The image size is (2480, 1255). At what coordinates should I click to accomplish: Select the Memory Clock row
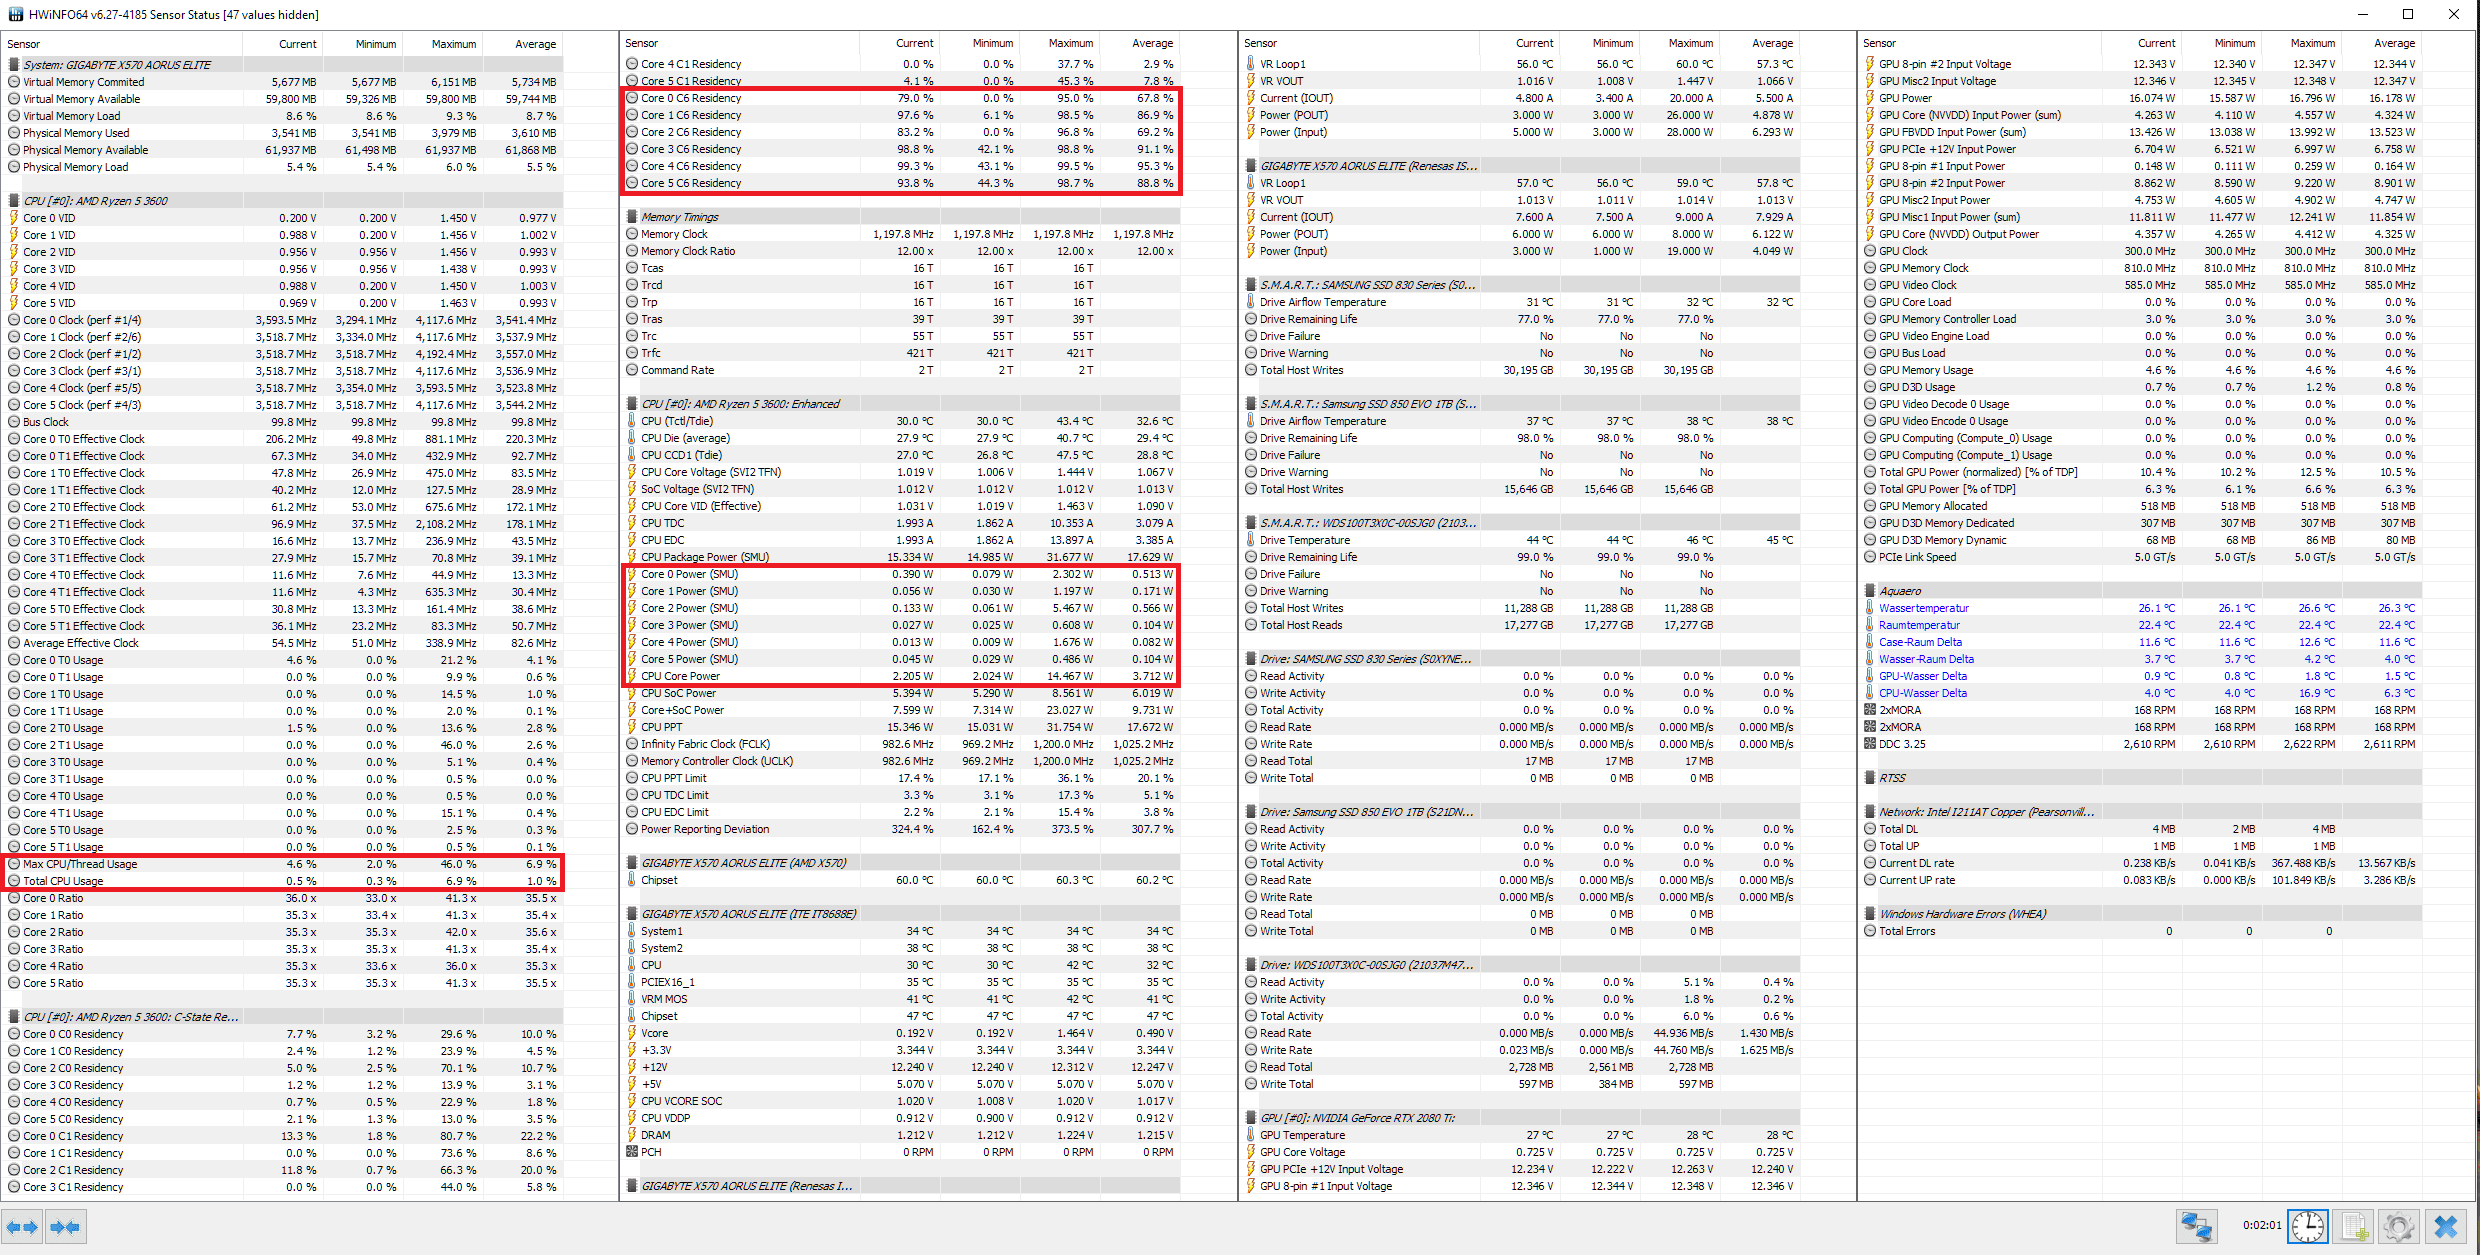coord(902,234)
